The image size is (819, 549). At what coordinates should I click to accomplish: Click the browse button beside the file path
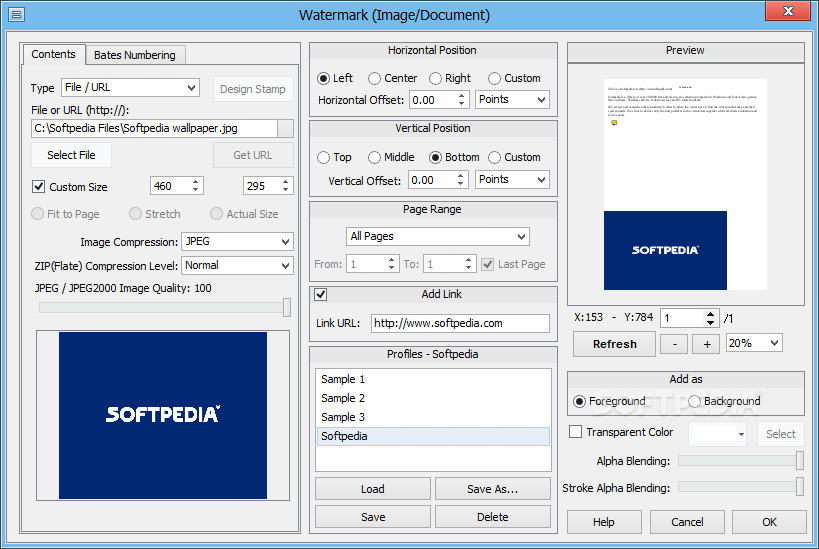click(x=285, y=129)
